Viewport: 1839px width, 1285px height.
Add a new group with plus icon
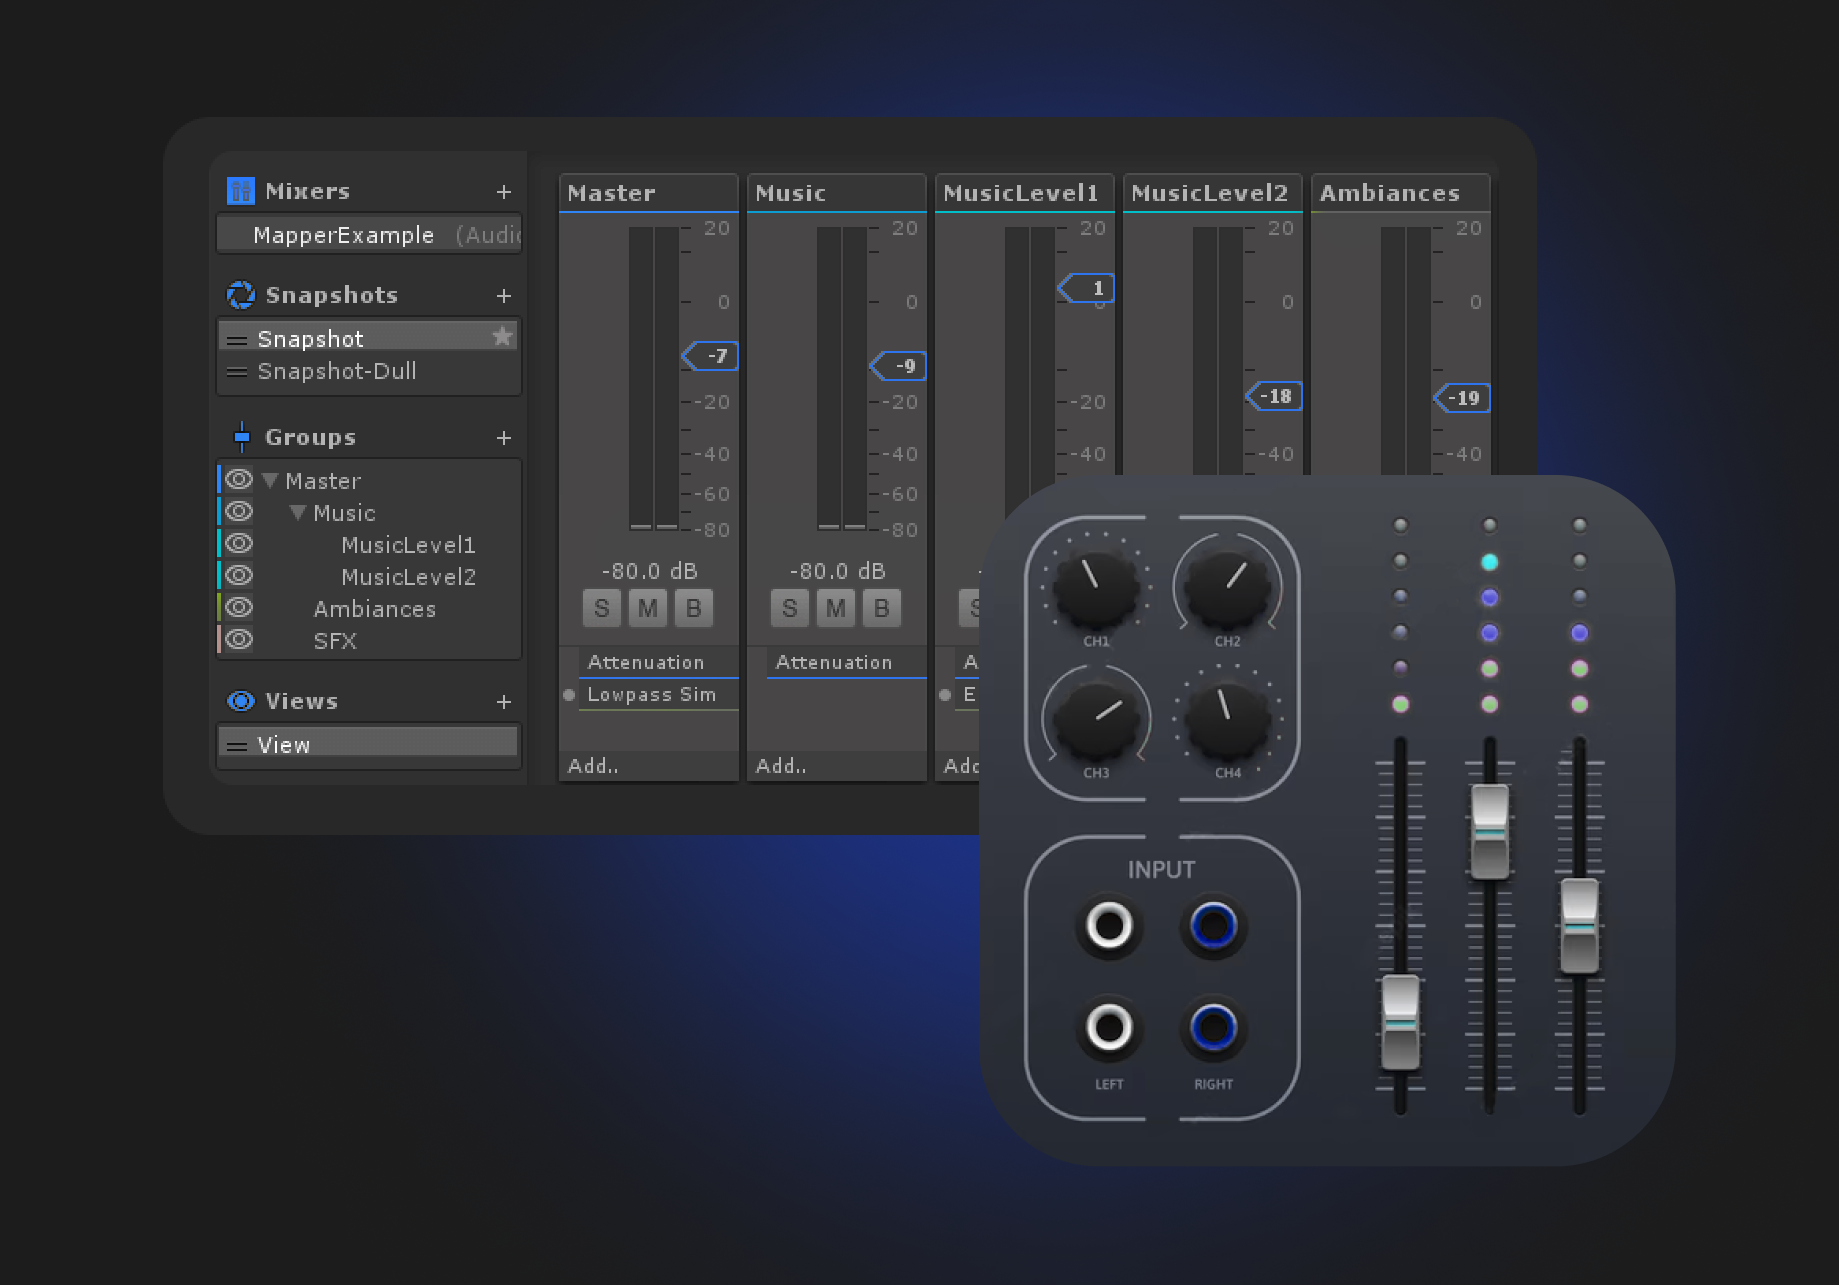(504, 438)
